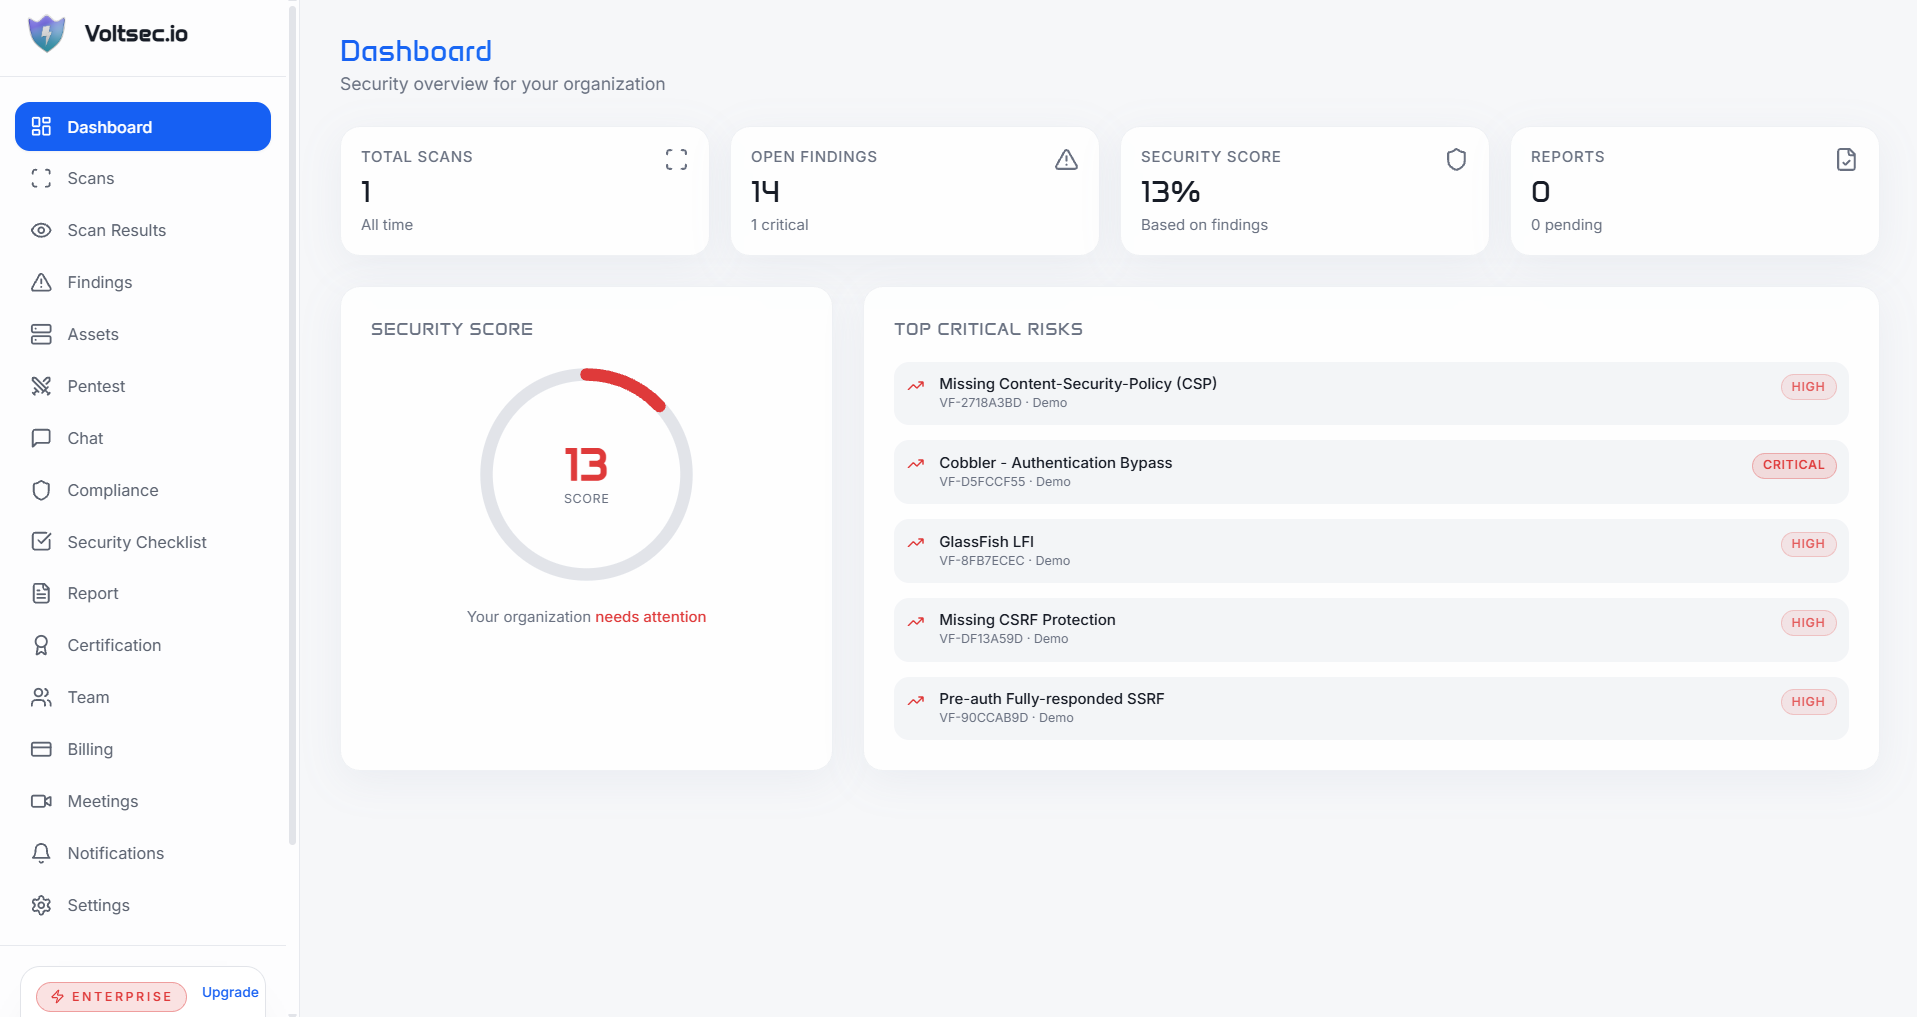Open the GlassFish LFI risk entry
Image resolution: width=1917 pixels, height=1017 pixels.
(1371, 551)
